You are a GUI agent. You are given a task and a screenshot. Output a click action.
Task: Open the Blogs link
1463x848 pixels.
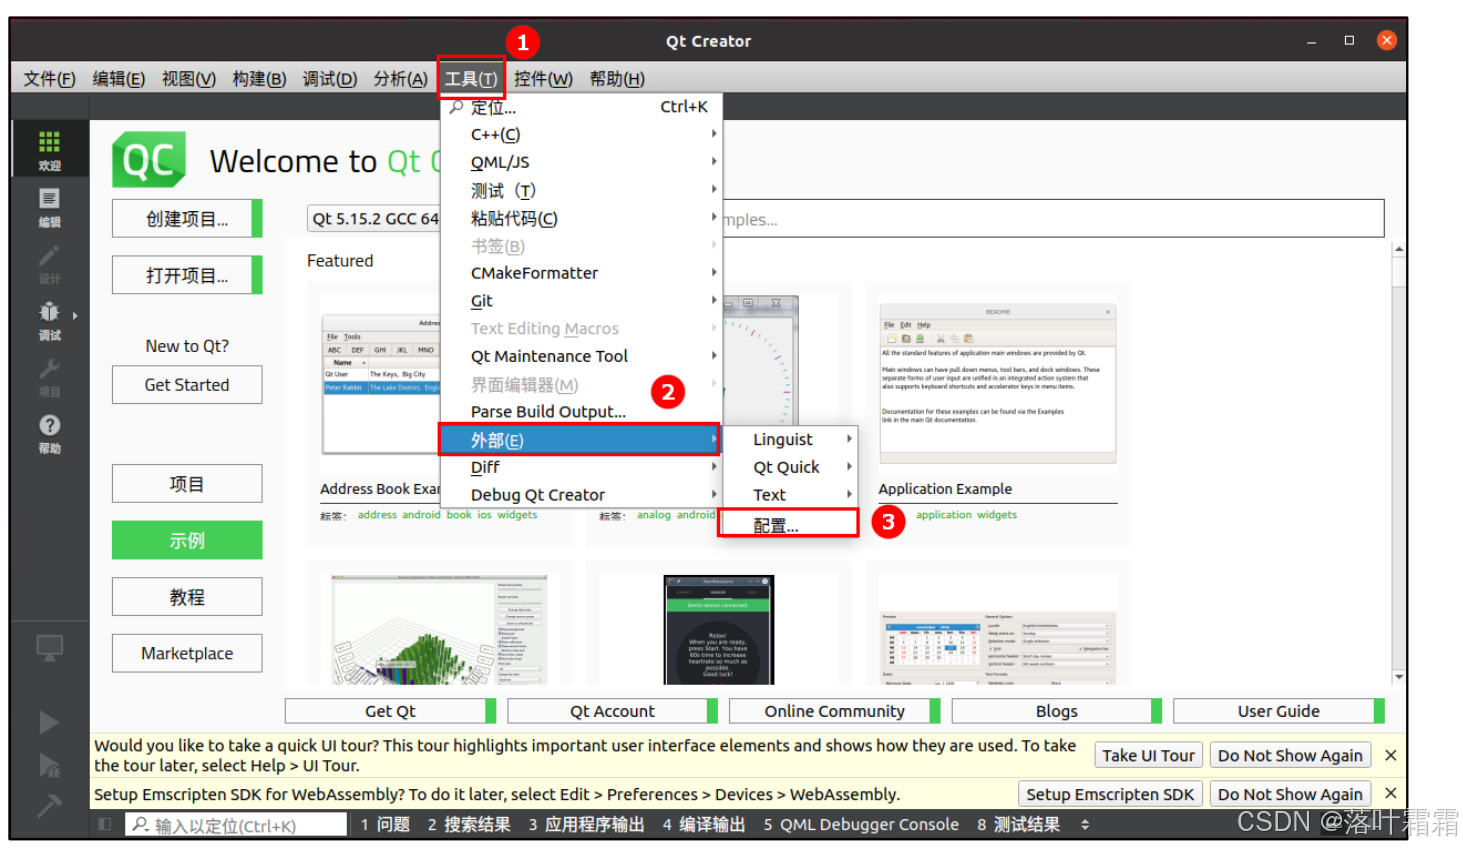1056,711
